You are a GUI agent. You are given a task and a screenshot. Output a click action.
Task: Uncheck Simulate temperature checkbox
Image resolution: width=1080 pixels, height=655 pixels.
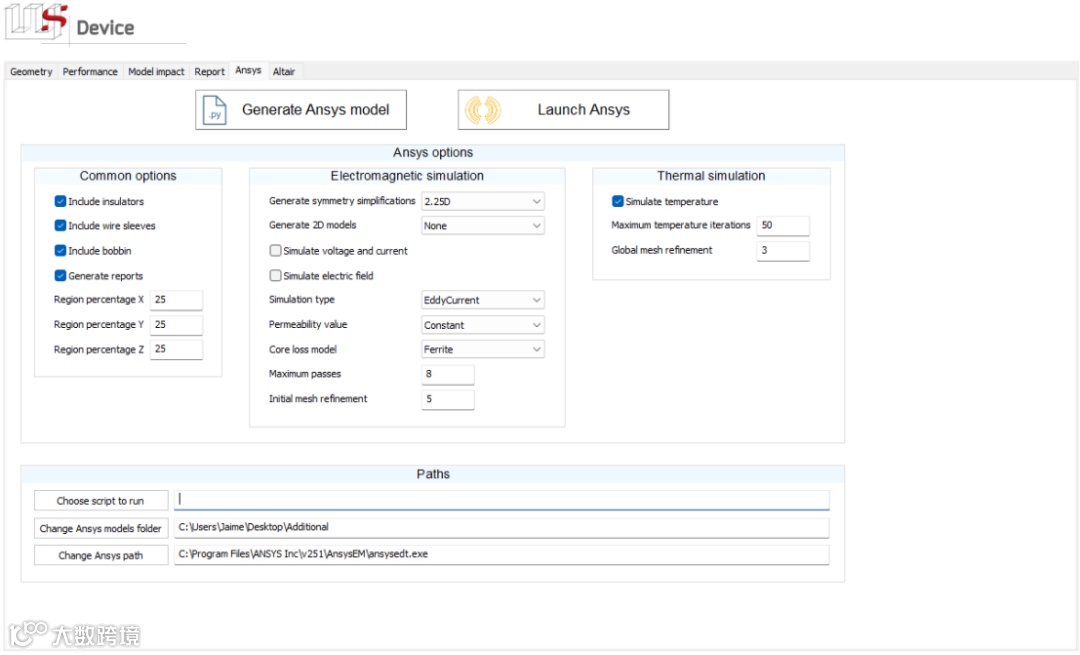(x=618, y=201)
